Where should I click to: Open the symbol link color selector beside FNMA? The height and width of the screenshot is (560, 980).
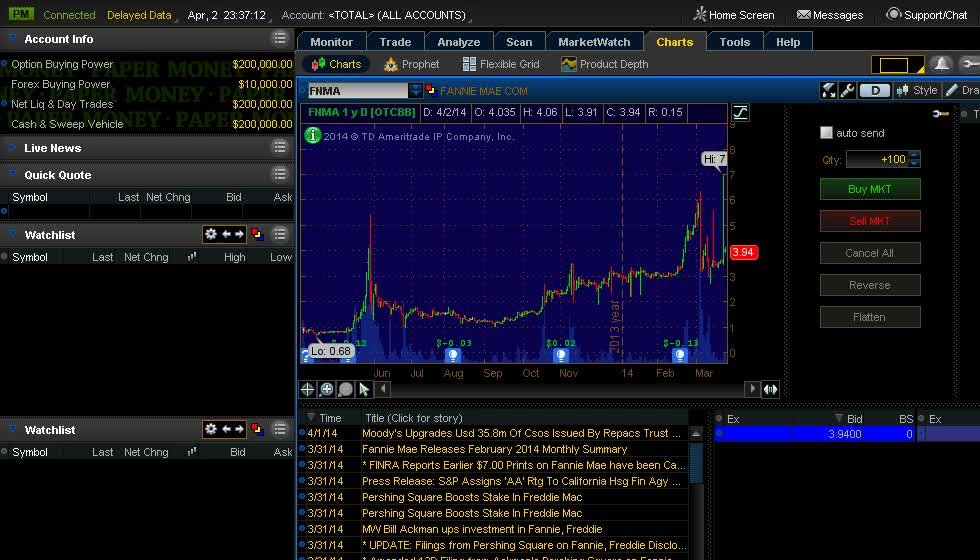click(x=431, y=91)
